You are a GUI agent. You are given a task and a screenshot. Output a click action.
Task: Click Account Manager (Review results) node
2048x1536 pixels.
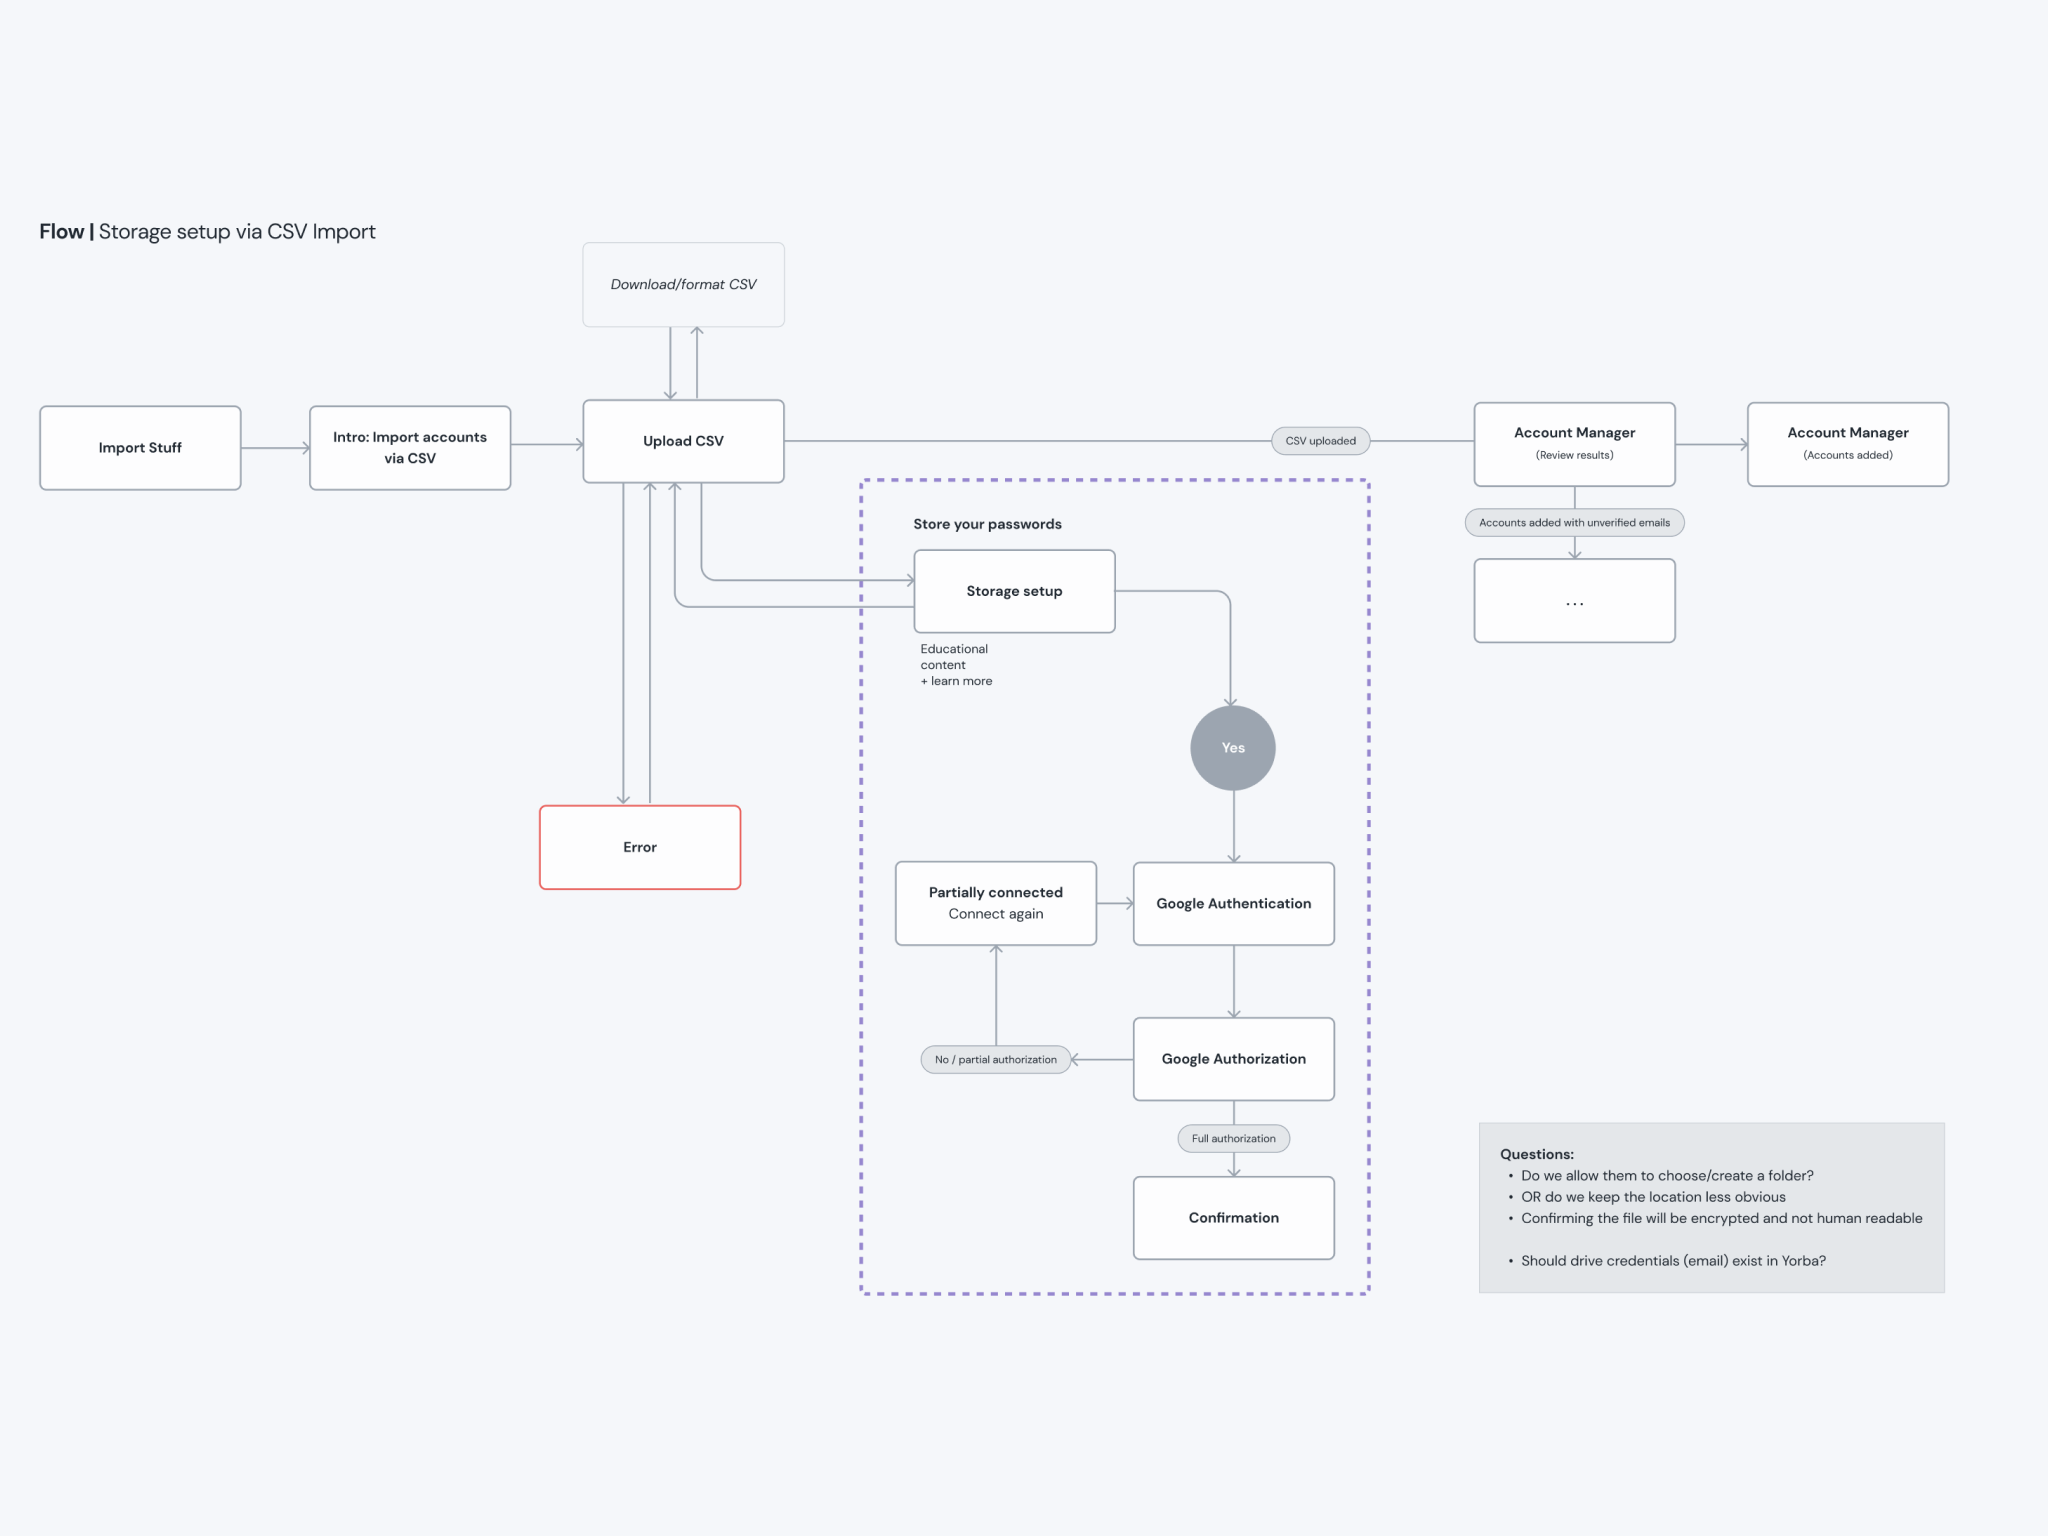point(1574,444)
